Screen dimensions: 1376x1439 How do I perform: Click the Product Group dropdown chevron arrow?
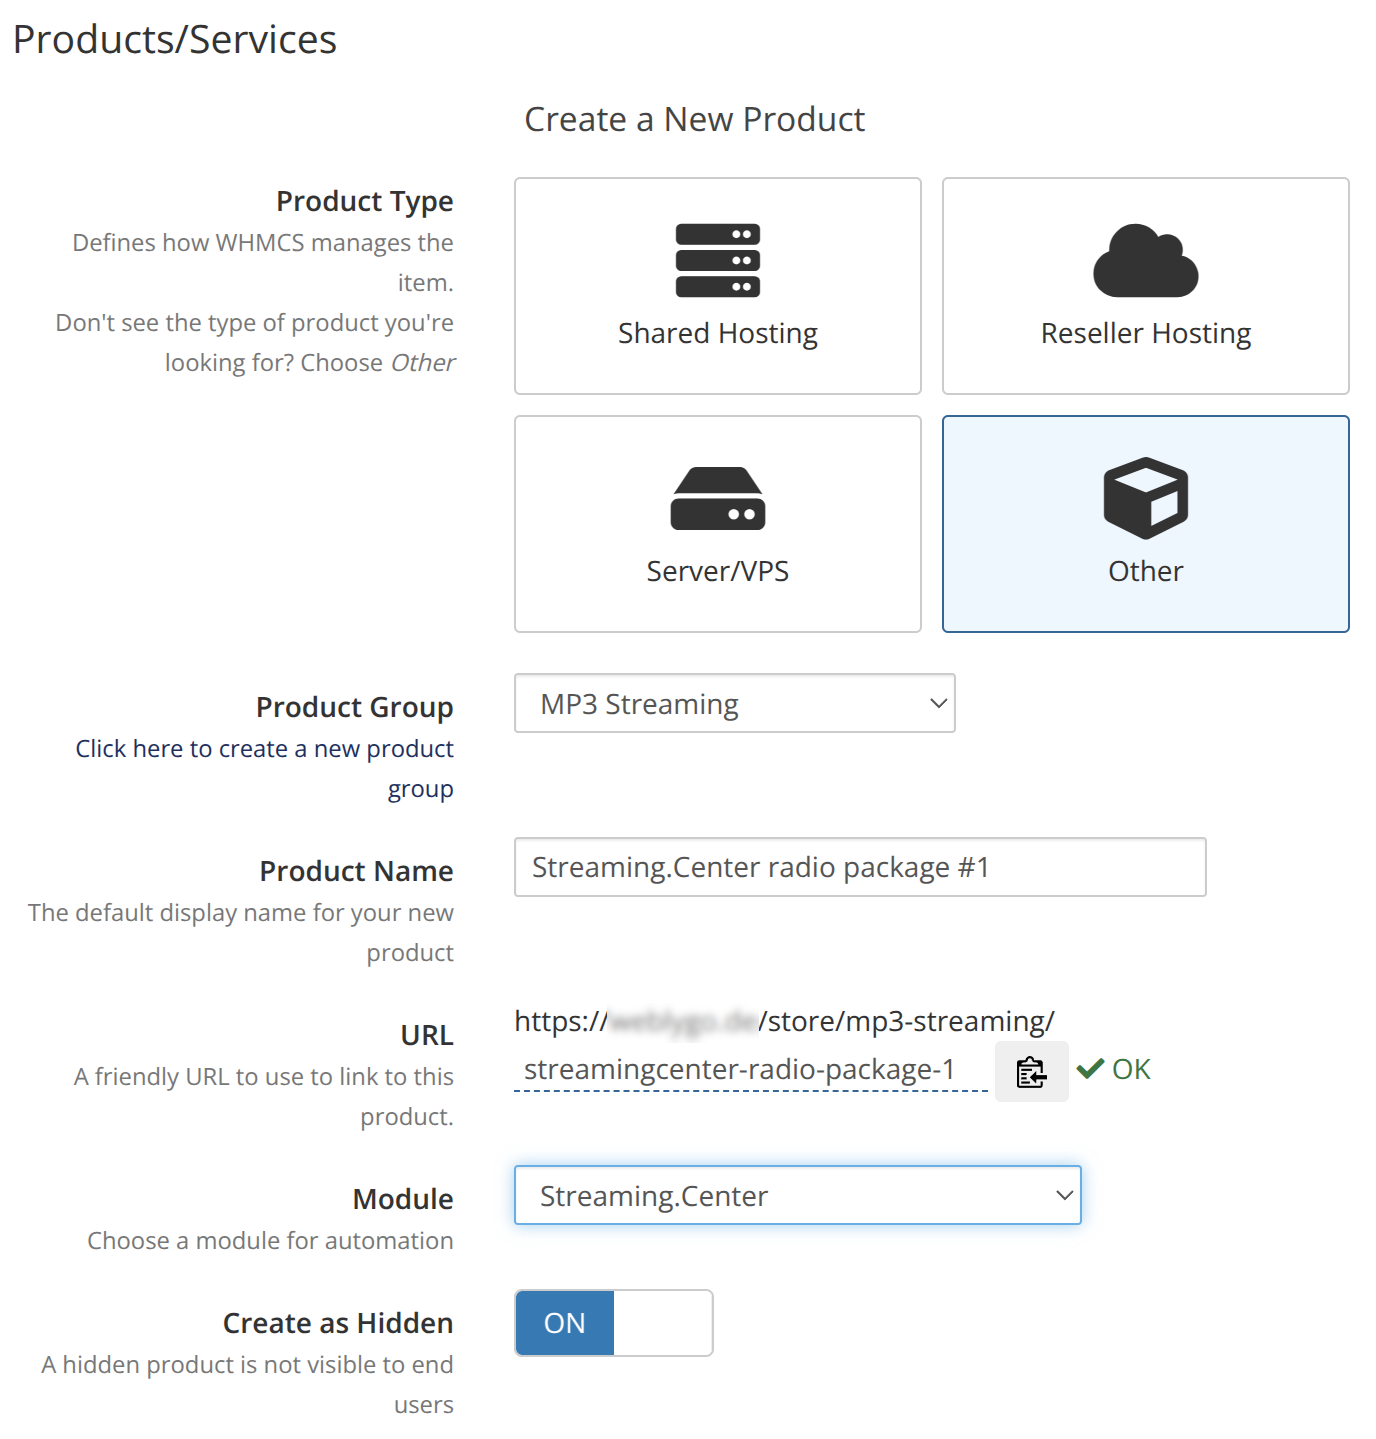(938, 703)
